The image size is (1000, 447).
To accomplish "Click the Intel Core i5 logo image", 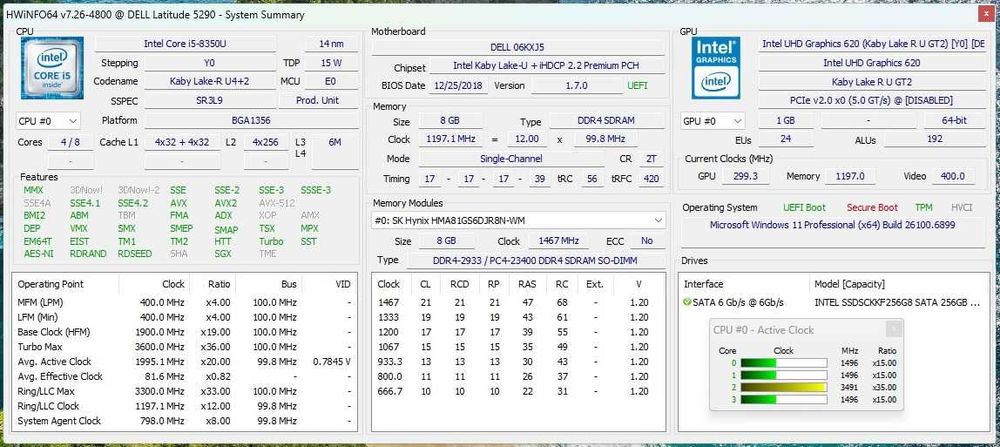I will point(52,68).
